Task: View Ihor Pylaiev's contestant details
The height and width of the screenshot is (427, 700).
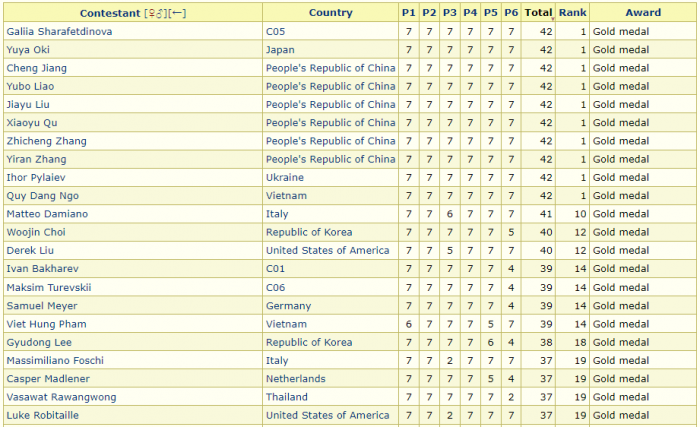Action: coord(36,178)
